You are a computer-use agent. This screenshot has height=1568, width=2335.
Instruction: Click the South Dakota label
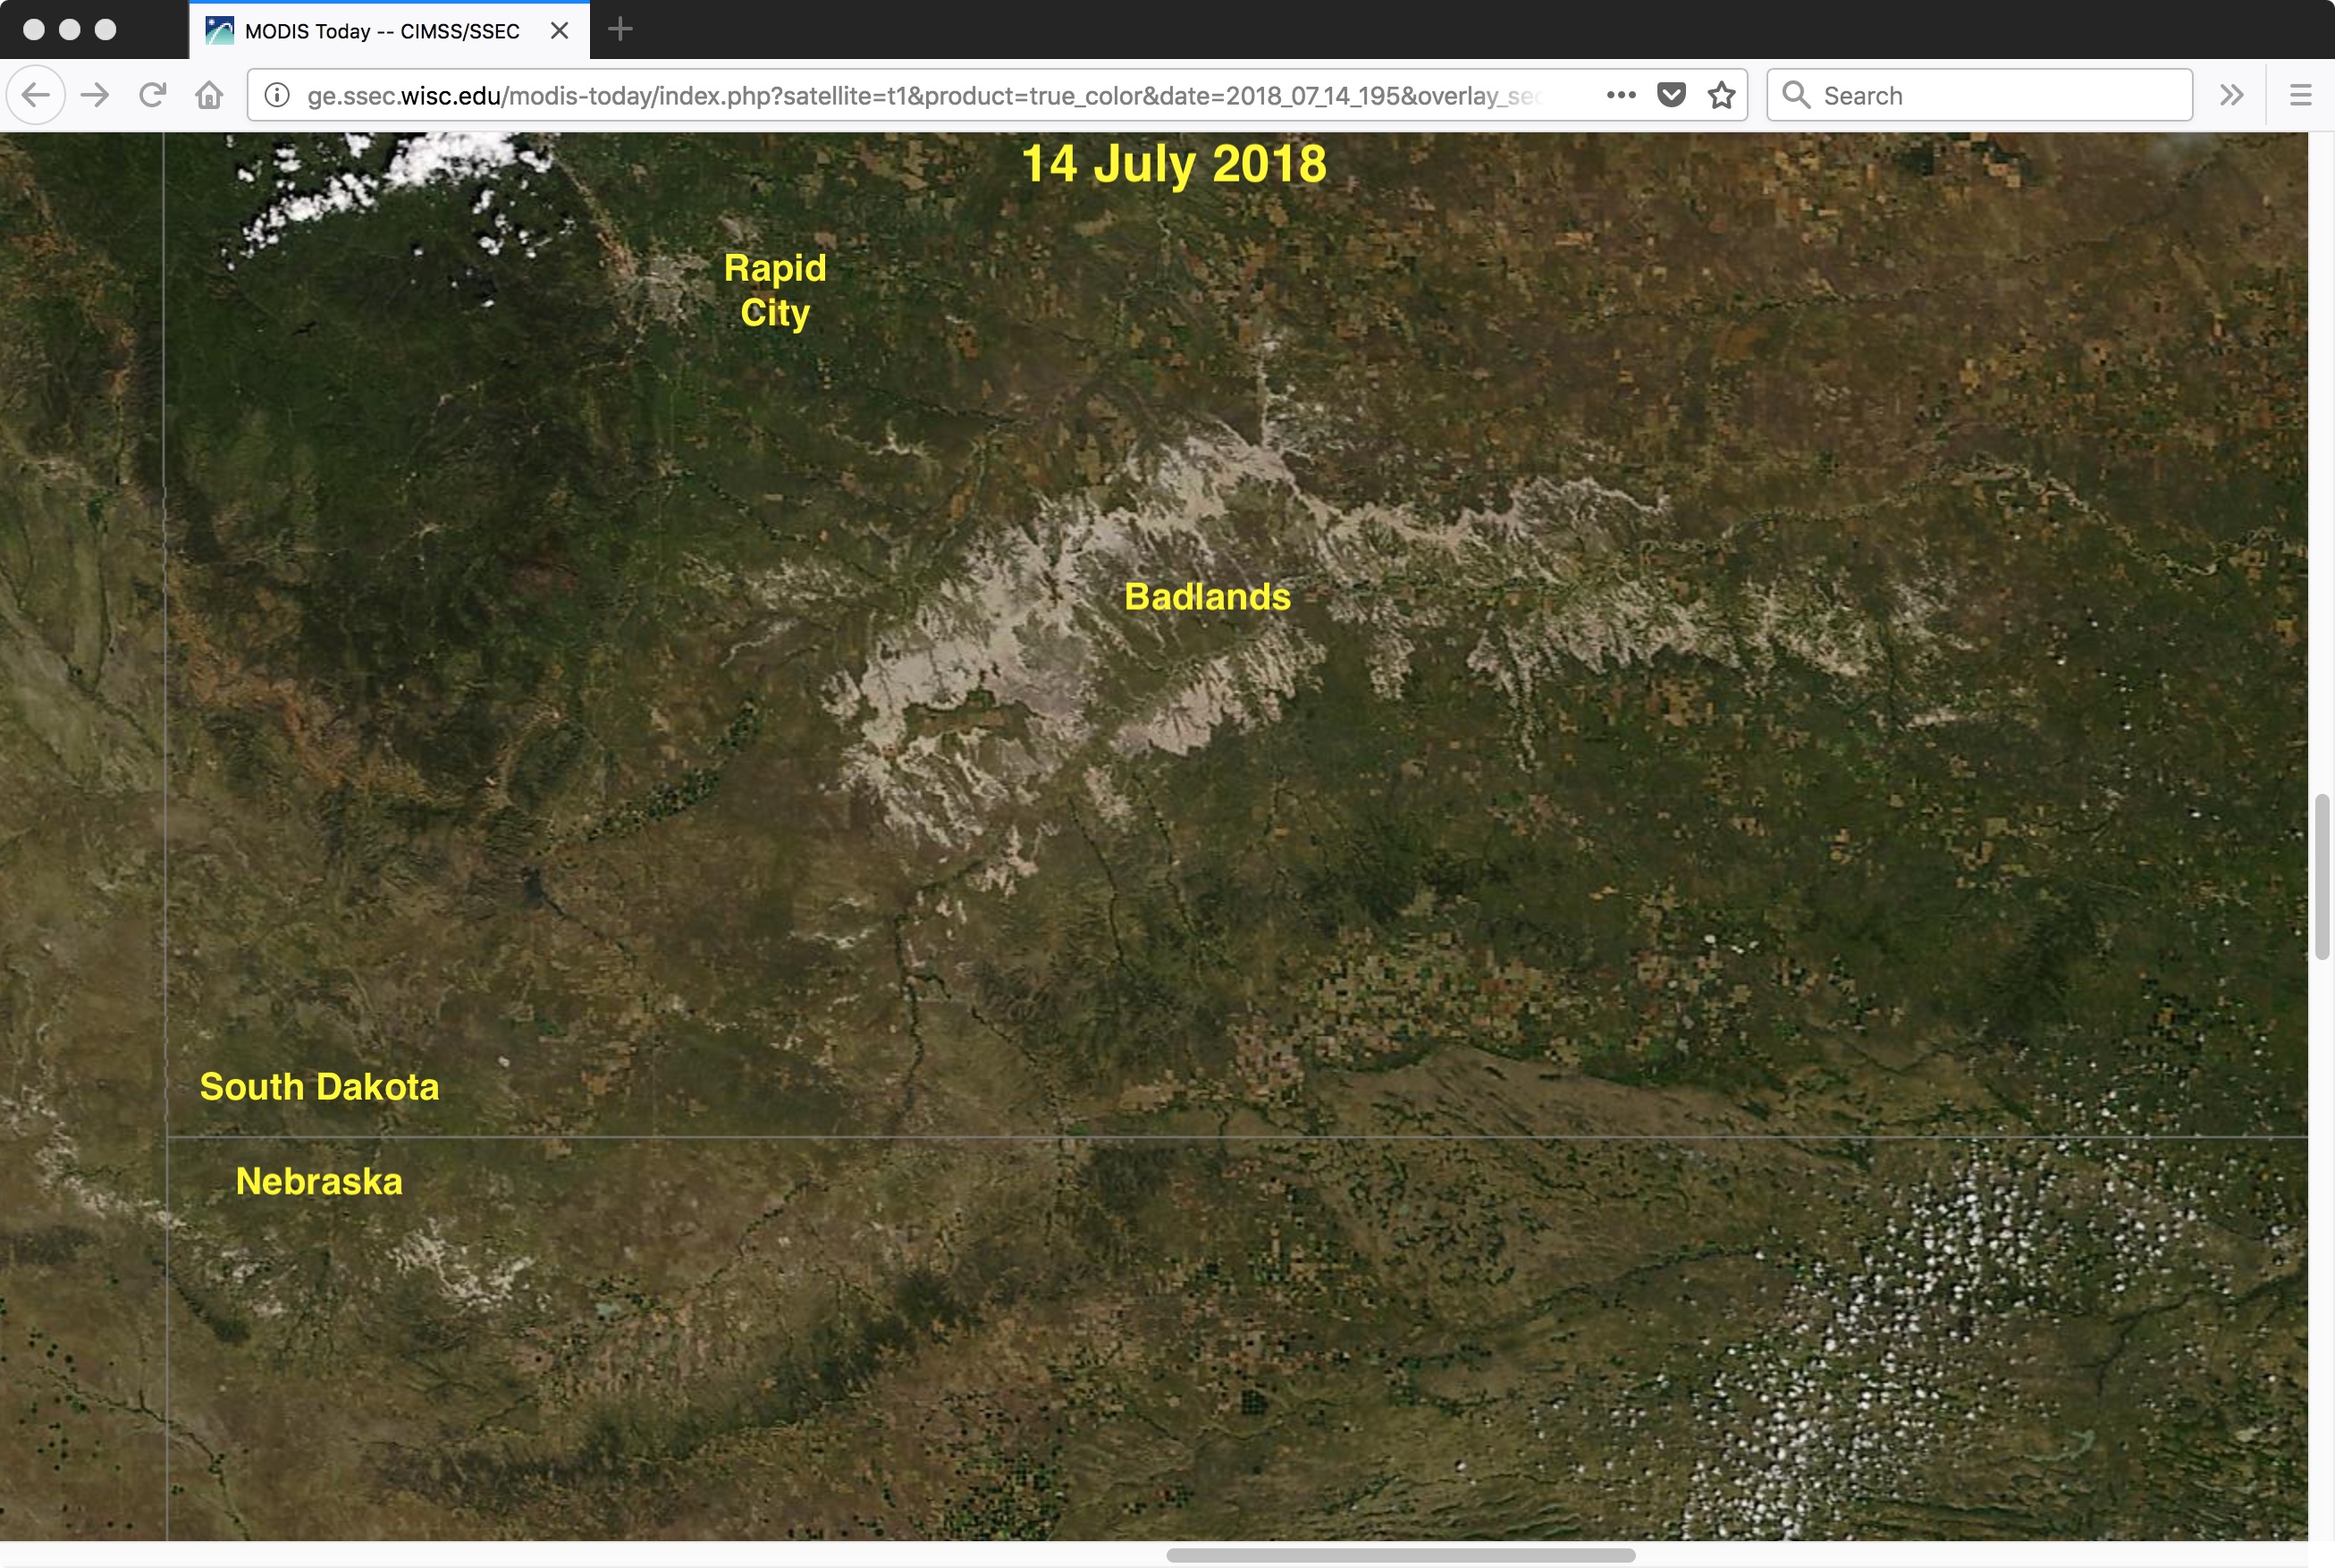click(319, 1086)
